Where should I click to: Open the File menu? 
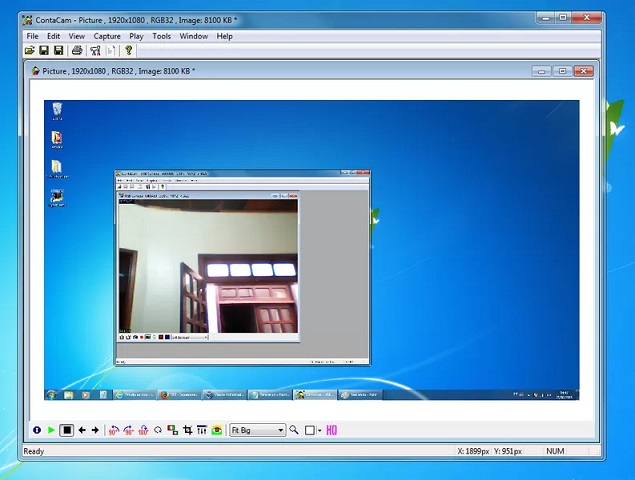32,36
